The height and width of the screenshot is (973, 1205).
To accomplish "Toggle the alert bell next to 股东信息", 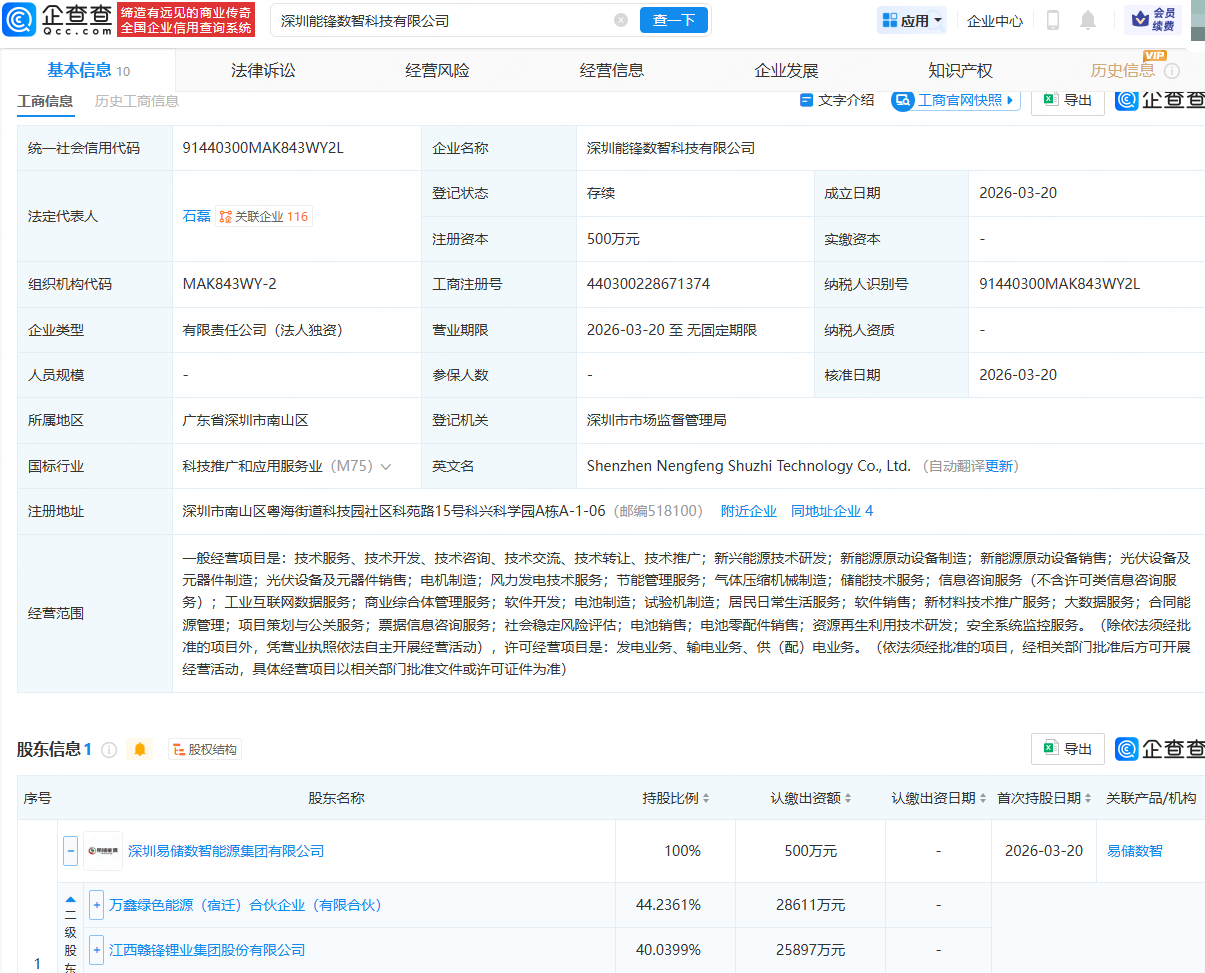I will 140,748.
